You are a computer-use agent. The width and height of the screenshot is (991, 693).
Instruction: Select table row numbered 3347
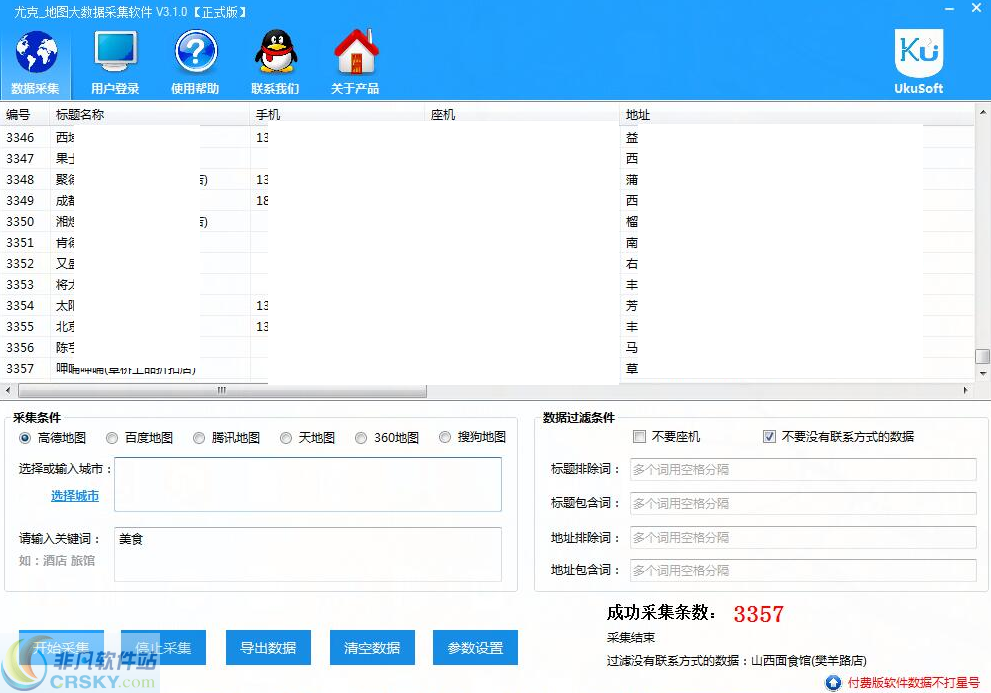(x=487, y=158)
